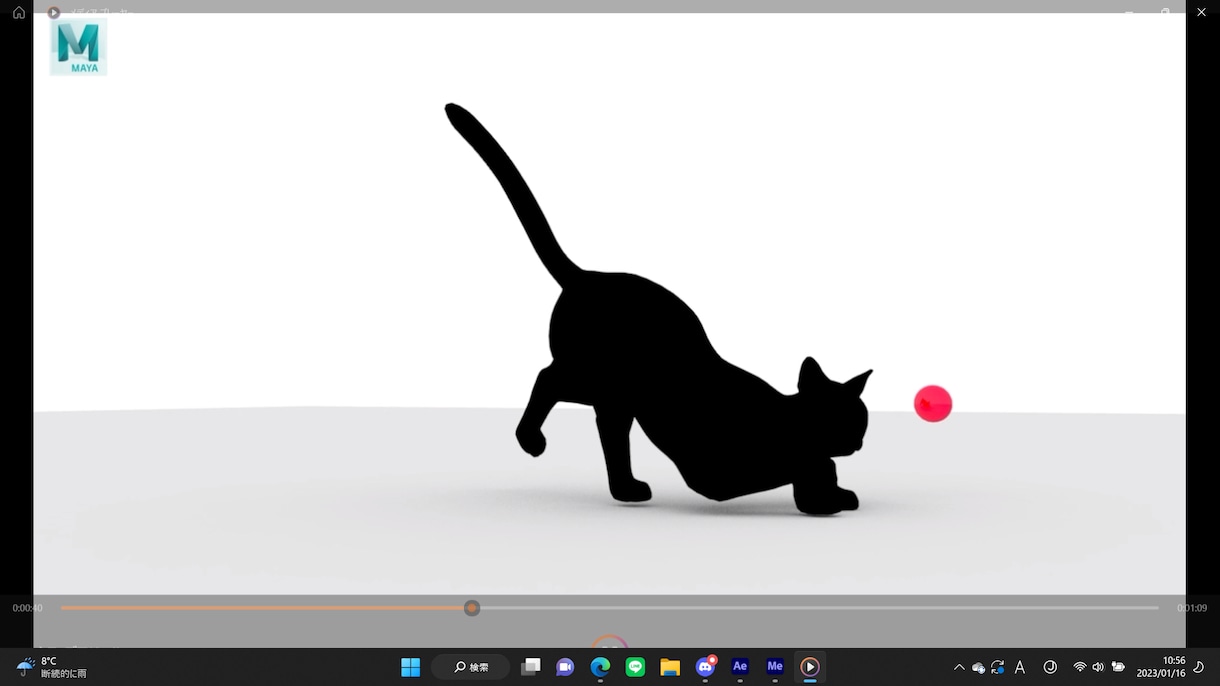Open the taskbar search box
Screen dimensions: 1220x686
point(471,667)
